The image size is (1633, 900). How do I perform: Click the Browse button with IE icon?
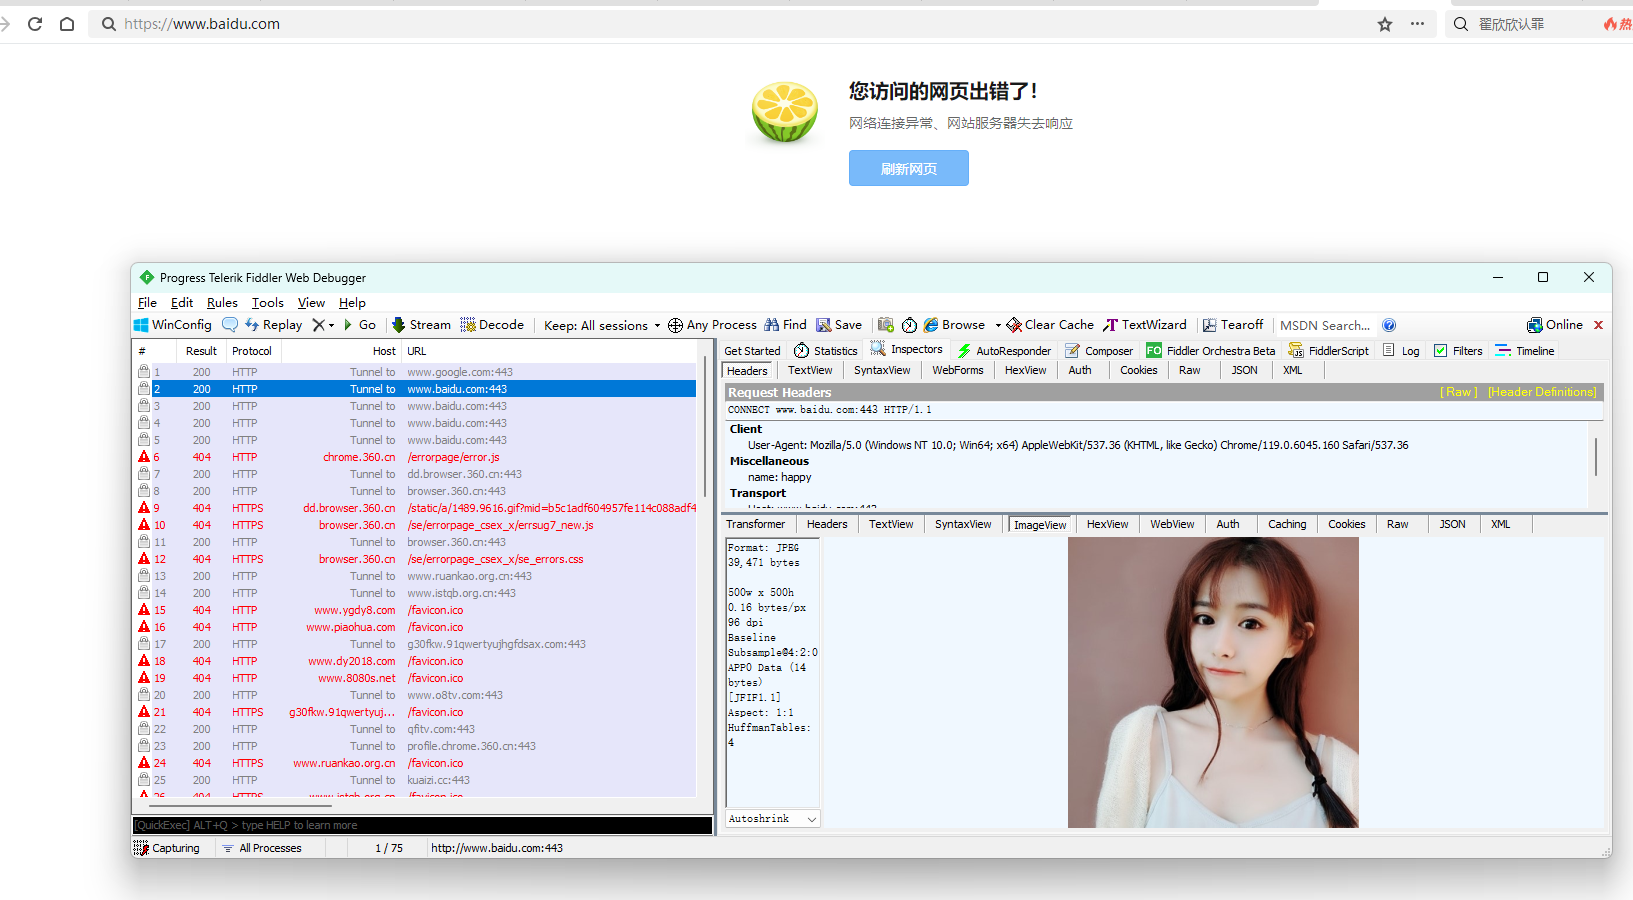click(954, 325)
